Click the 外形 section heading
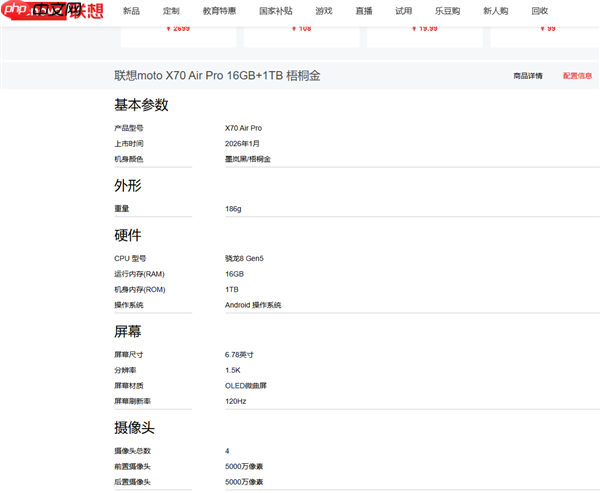This screenshot has height=493, width=600. tap(128, 185)
